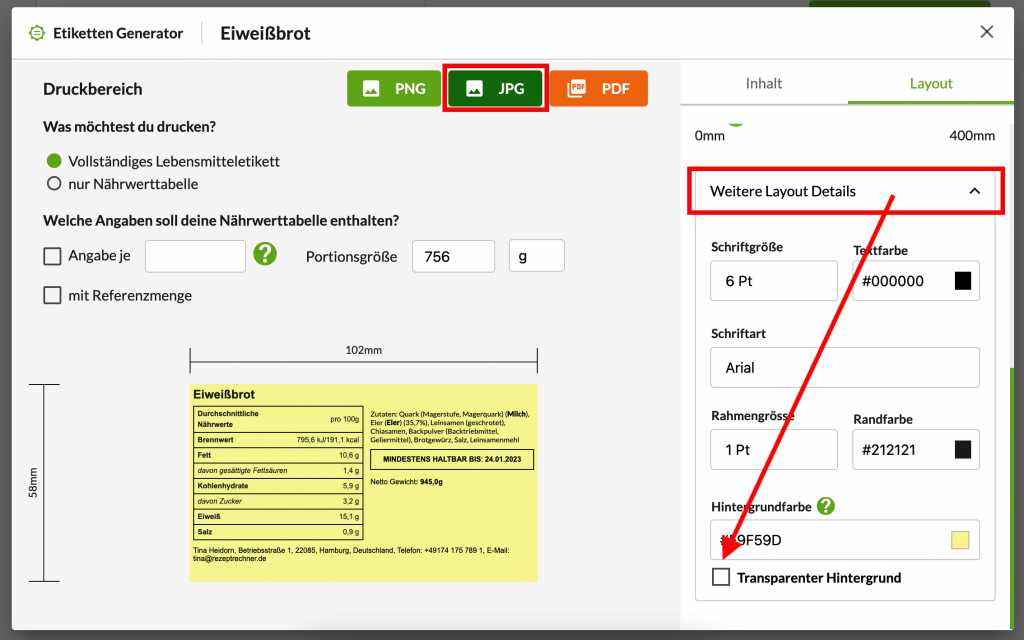
Task: Close the Eiweißbrot dialog
Action: click(x=987, y=31)
